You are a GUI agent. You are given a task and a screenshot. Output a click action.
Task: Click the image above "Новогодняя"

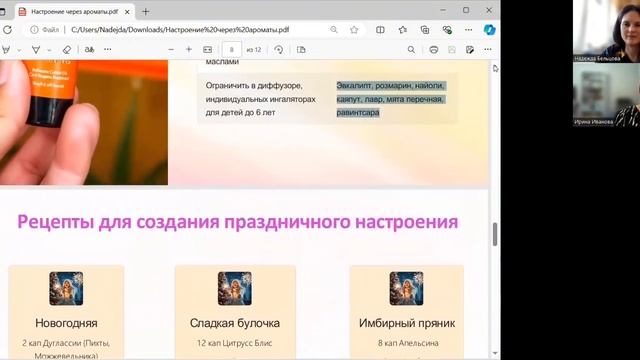[x=66, y=289]
